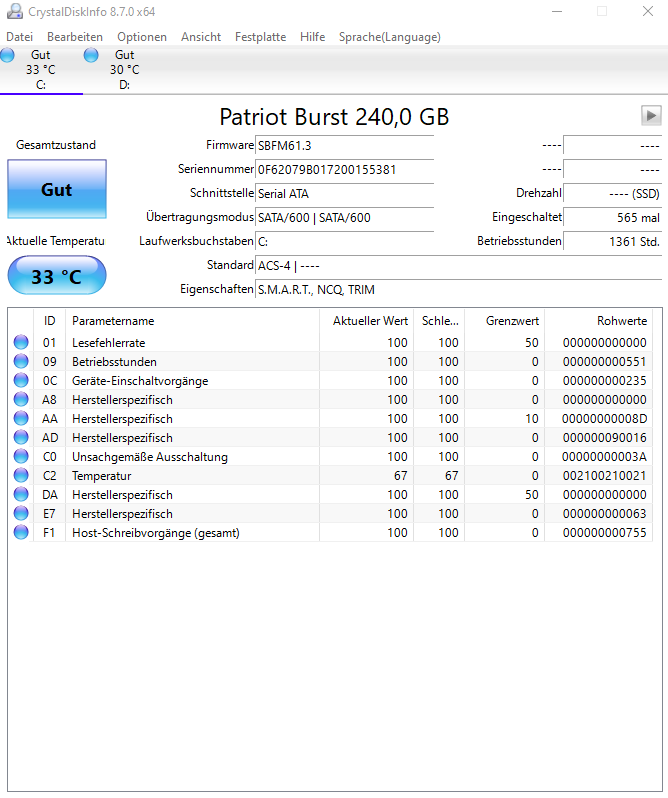Click status orb of row E7
668x798 pixels.
[x=21, y=513]
